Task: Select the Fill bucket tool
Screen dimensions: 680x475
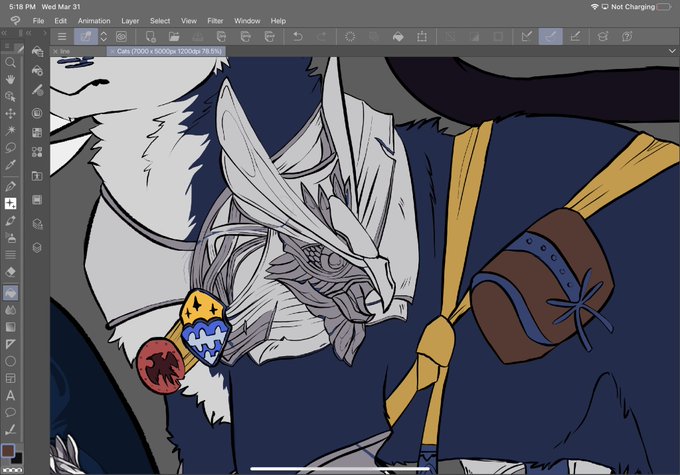Action: click(10, 293)
